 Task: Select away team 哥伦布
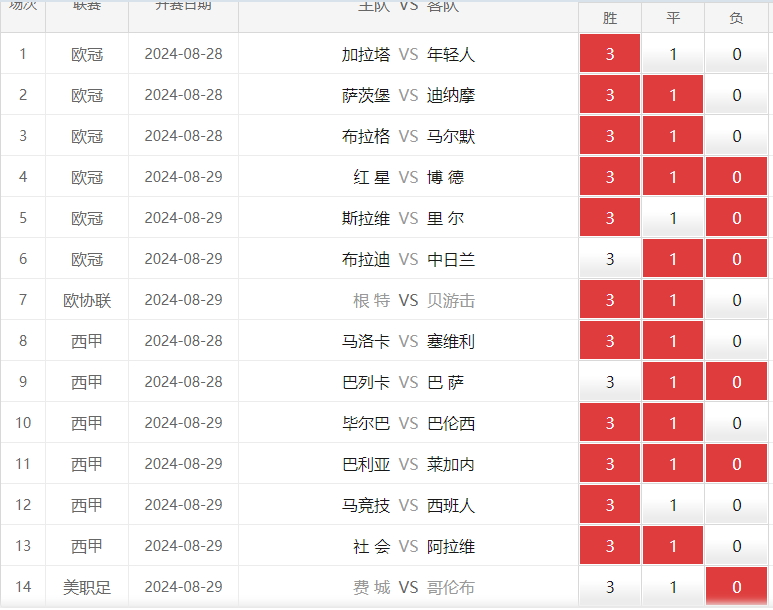point(451,587)
